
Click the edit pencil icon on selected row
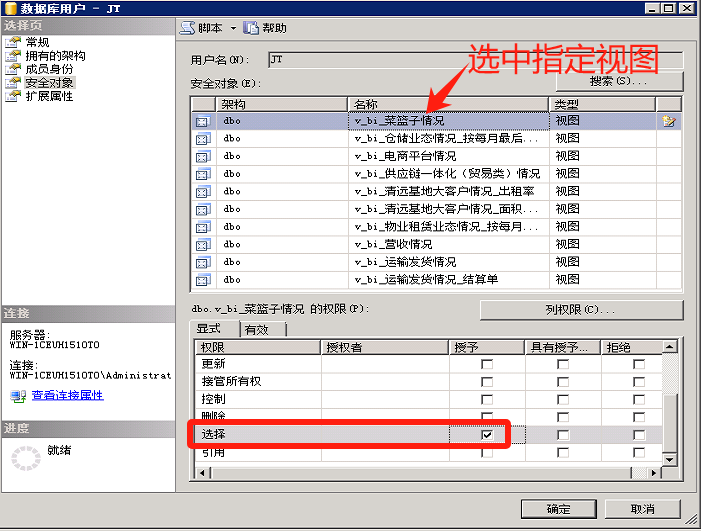[x=669, y=121]
